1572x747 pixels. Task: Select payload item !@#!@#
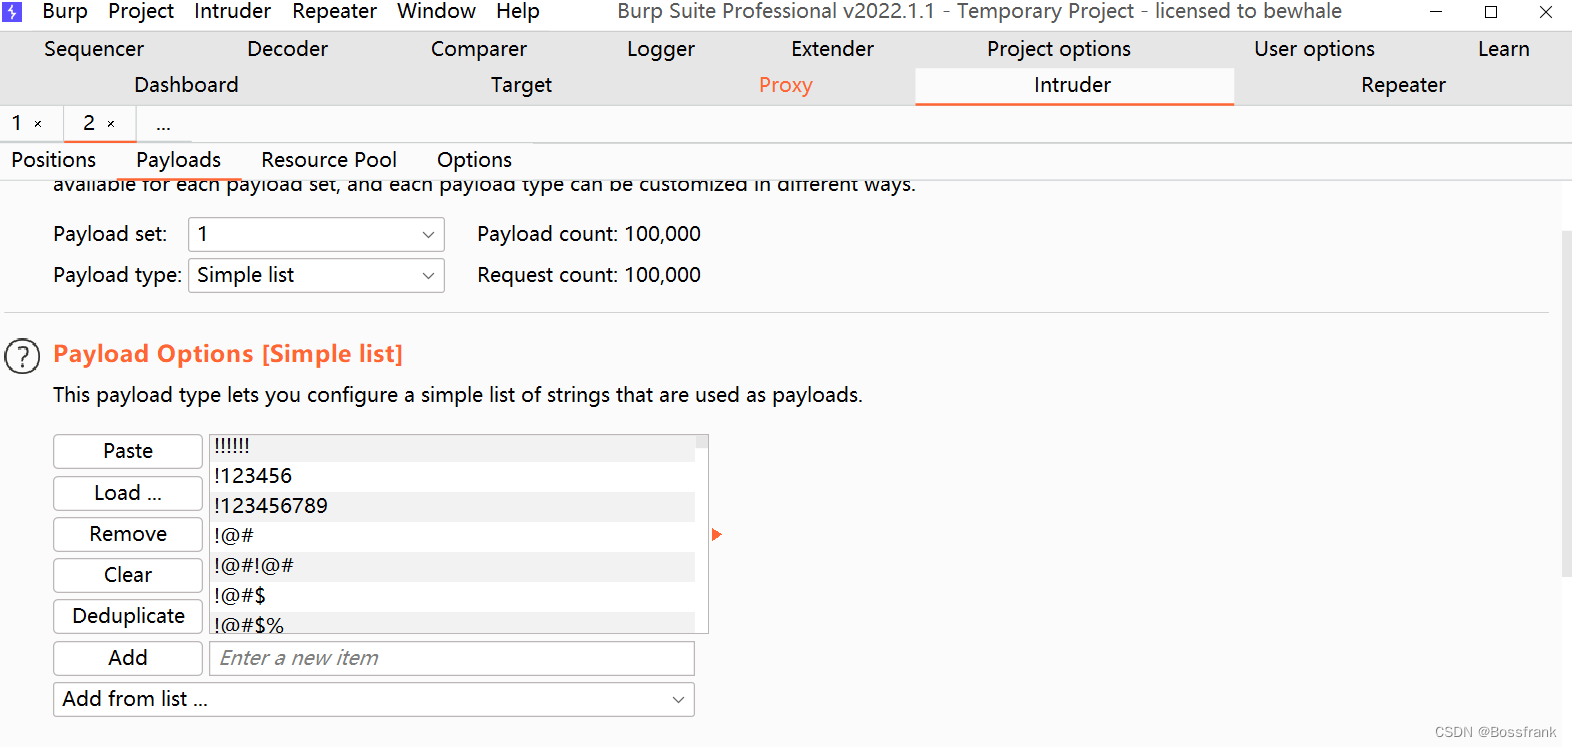(452, 566)
